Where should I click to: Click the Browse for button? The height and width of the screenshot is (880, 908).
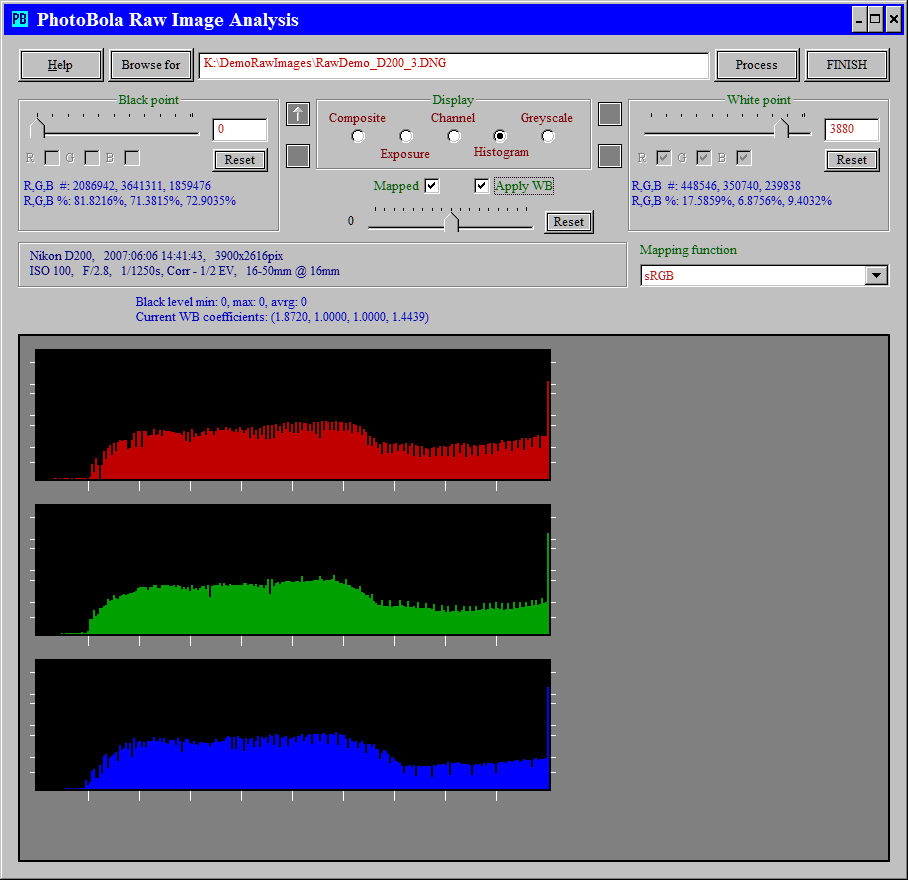point(151,65)
